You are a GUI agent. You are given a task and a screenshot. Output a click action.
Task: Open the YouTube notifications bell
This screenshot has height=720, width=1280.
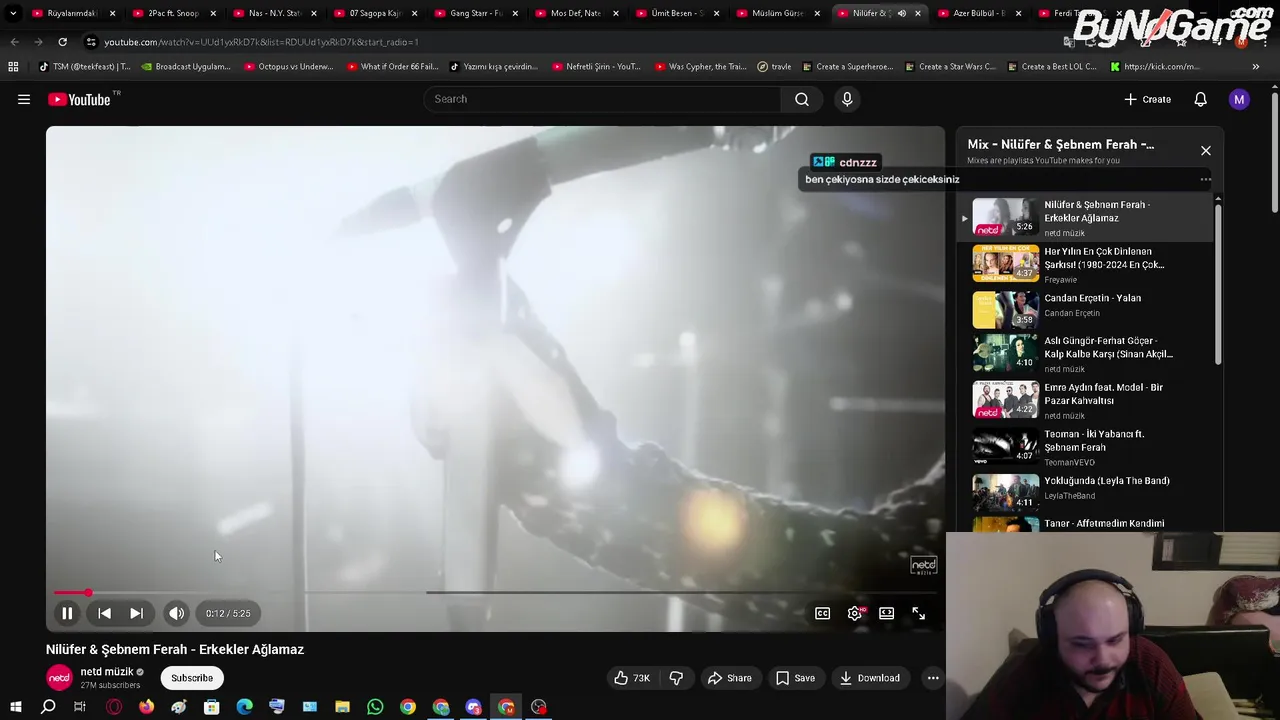(x=1200, y=99)
